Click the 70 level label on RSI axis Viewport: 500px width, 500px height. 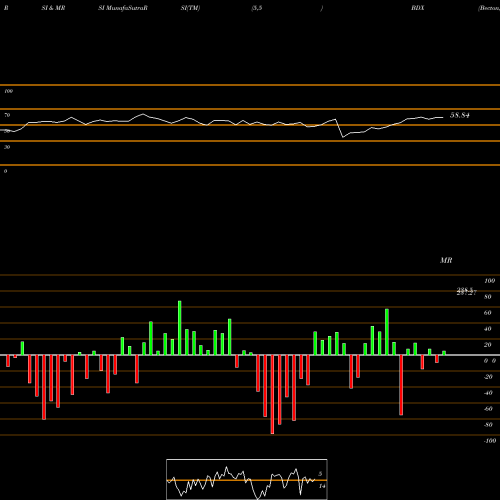click(x=7, y=115)
